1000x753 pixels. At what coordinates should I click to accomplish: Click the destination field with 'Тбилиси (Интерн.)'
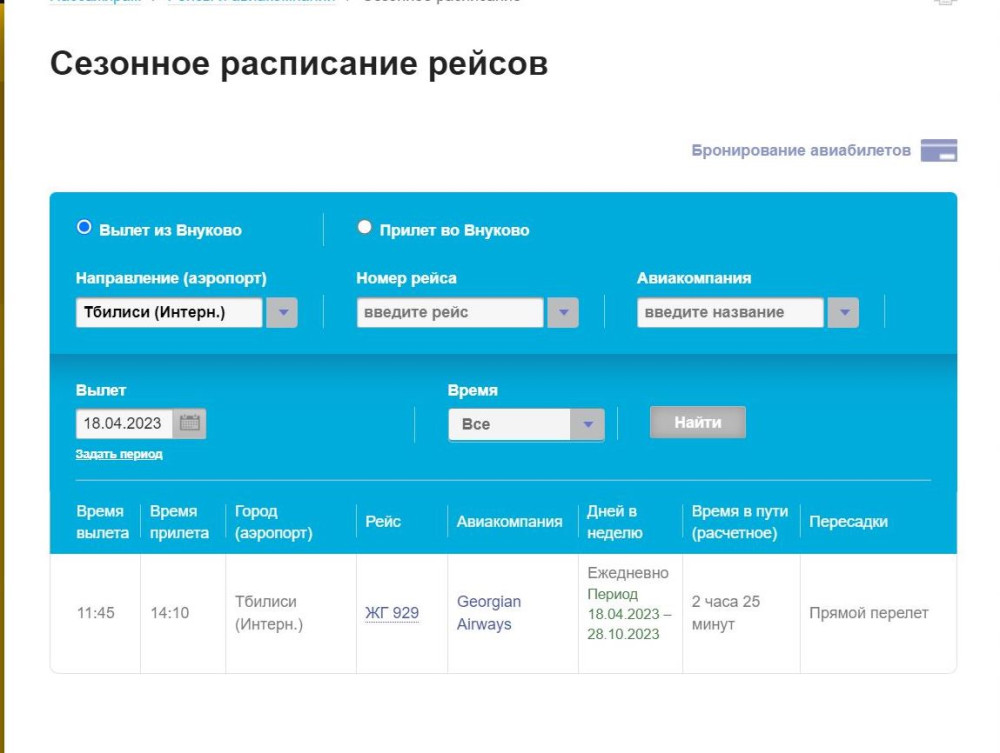coord(169,313)
